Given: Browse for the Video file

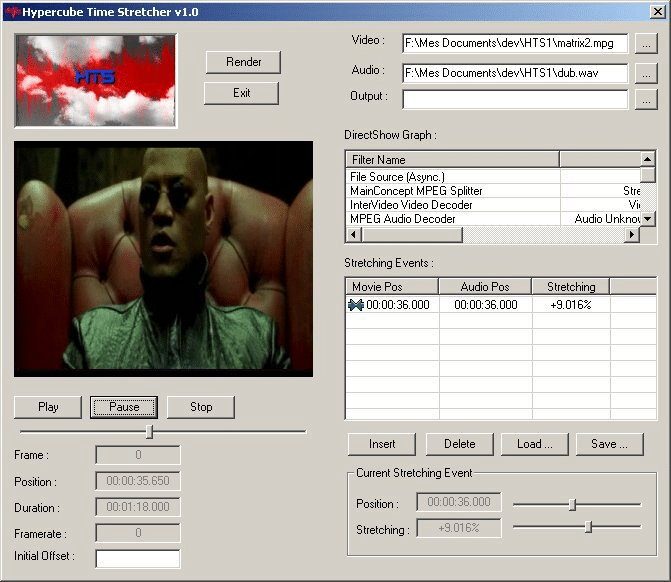Looking at the screenshot, I should [646, 43].
